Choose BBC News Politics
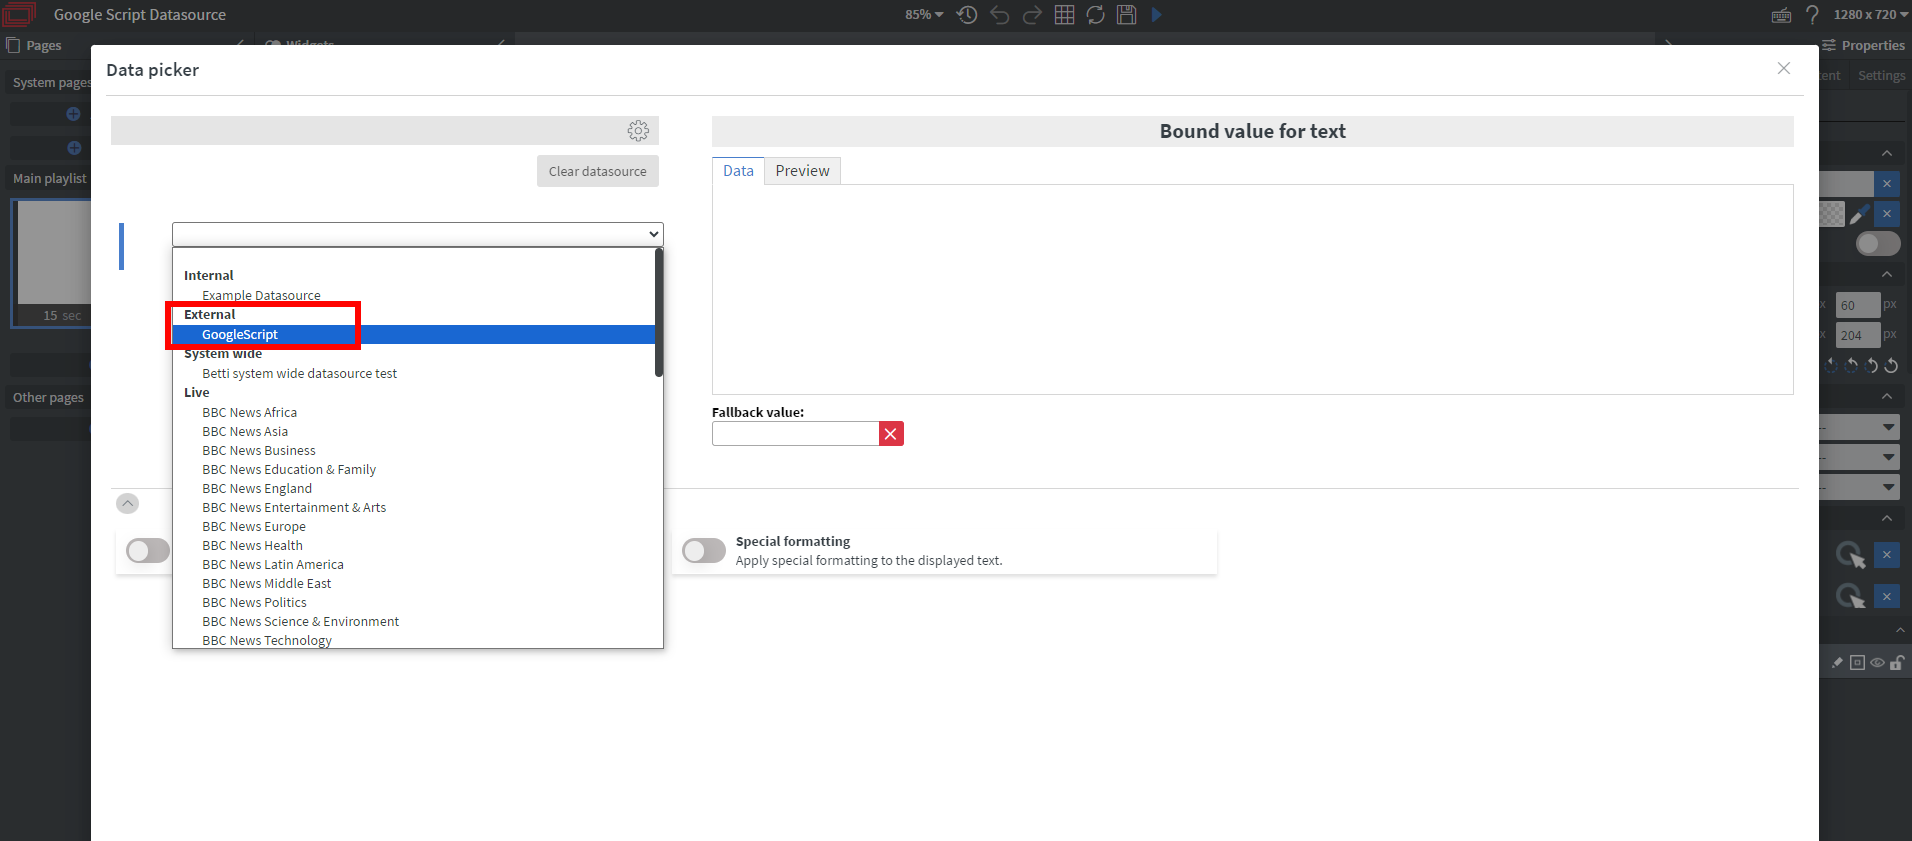This screenshot has height=841, width=1912. pyautogui.click(x=254, y=602)
